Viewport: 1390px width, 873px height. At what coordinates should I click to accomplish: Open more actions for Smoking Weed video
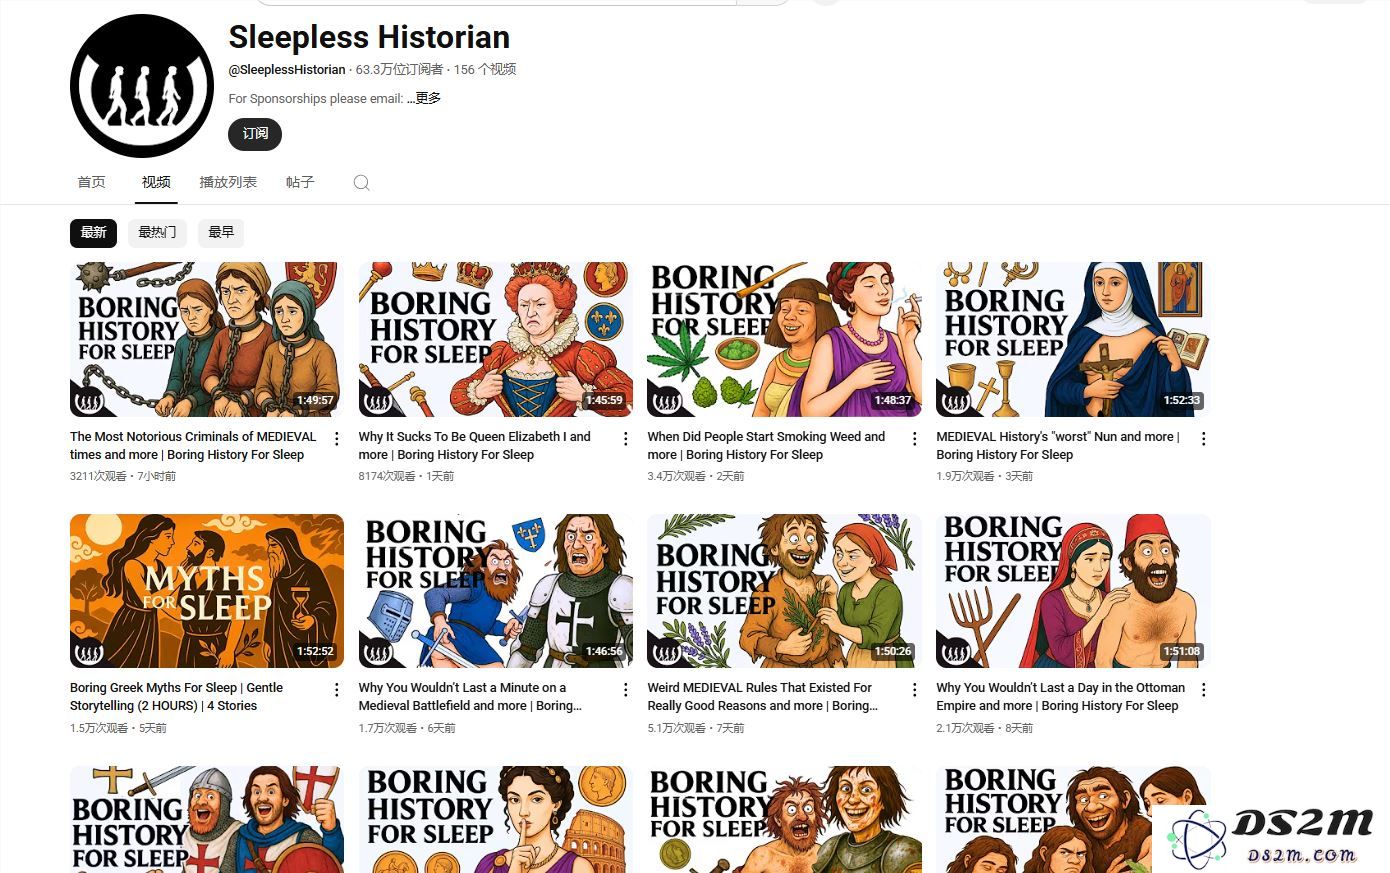point(914,439)
